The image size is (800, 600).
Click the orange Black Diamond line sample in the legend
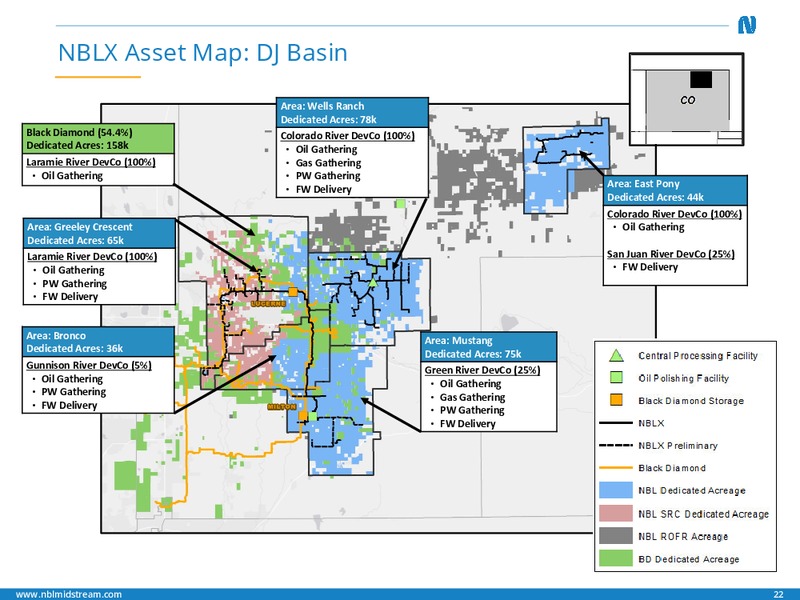(616, 468)
